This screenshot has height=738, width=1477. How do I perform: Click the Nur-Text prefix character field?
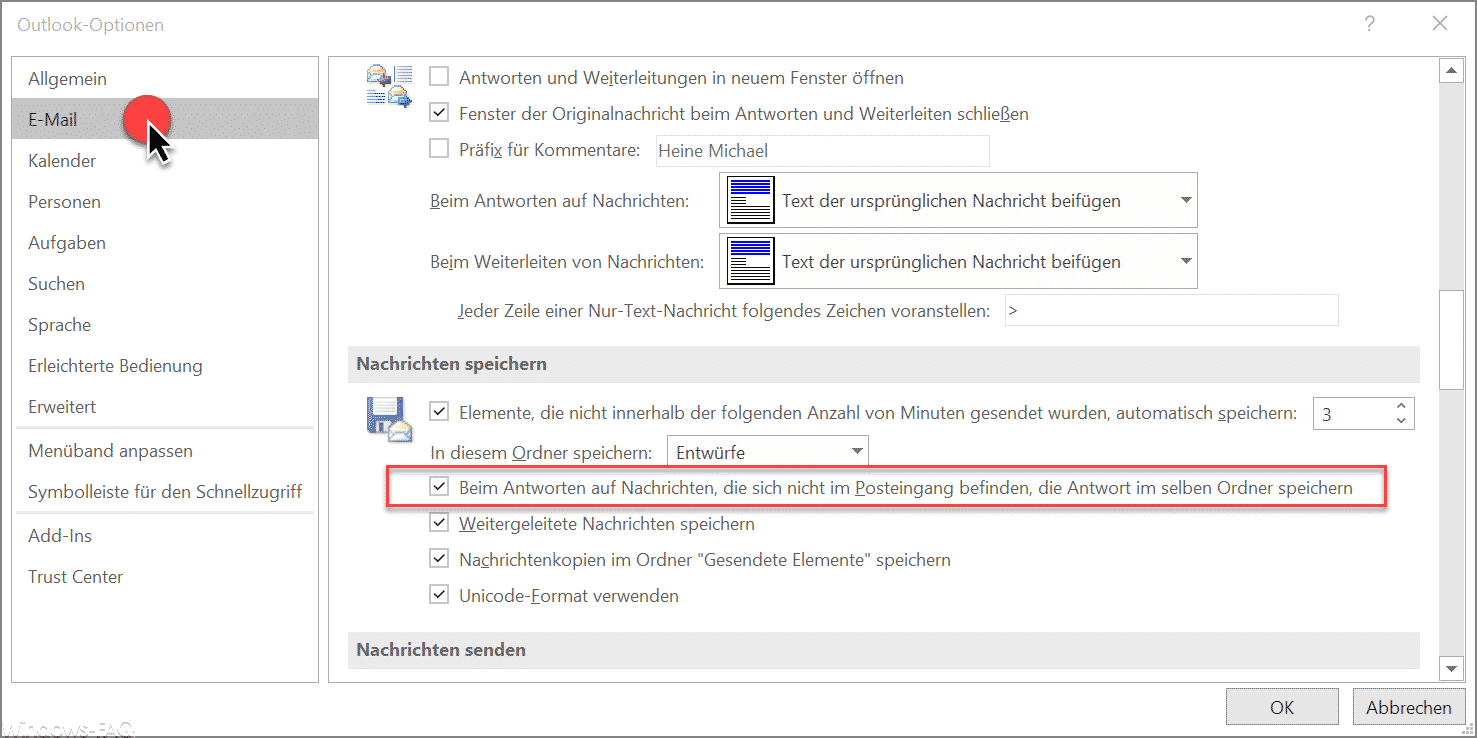(x=1171, y=310)
